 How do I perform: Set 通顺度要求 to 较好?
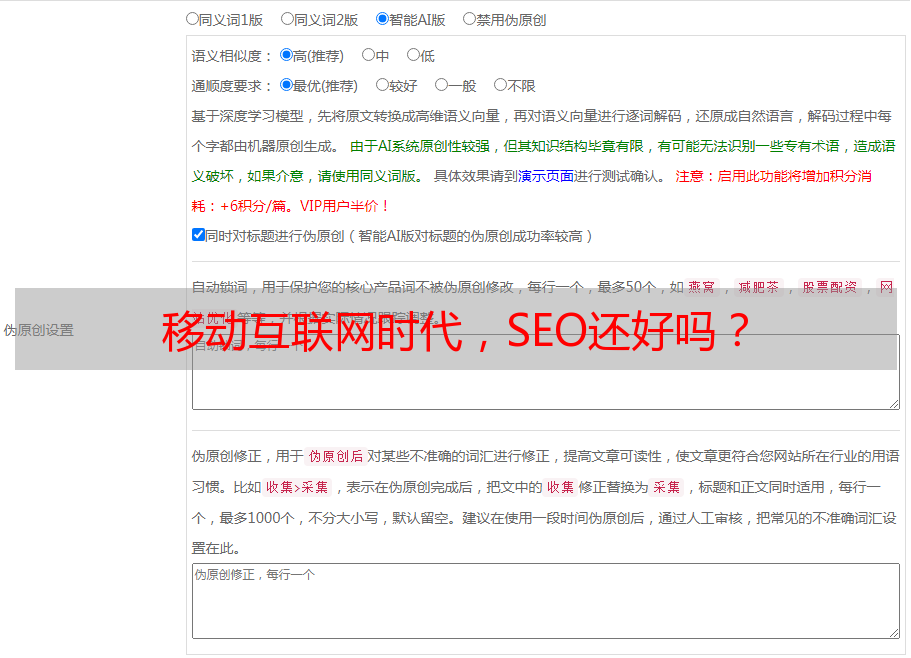coord(382,85)
